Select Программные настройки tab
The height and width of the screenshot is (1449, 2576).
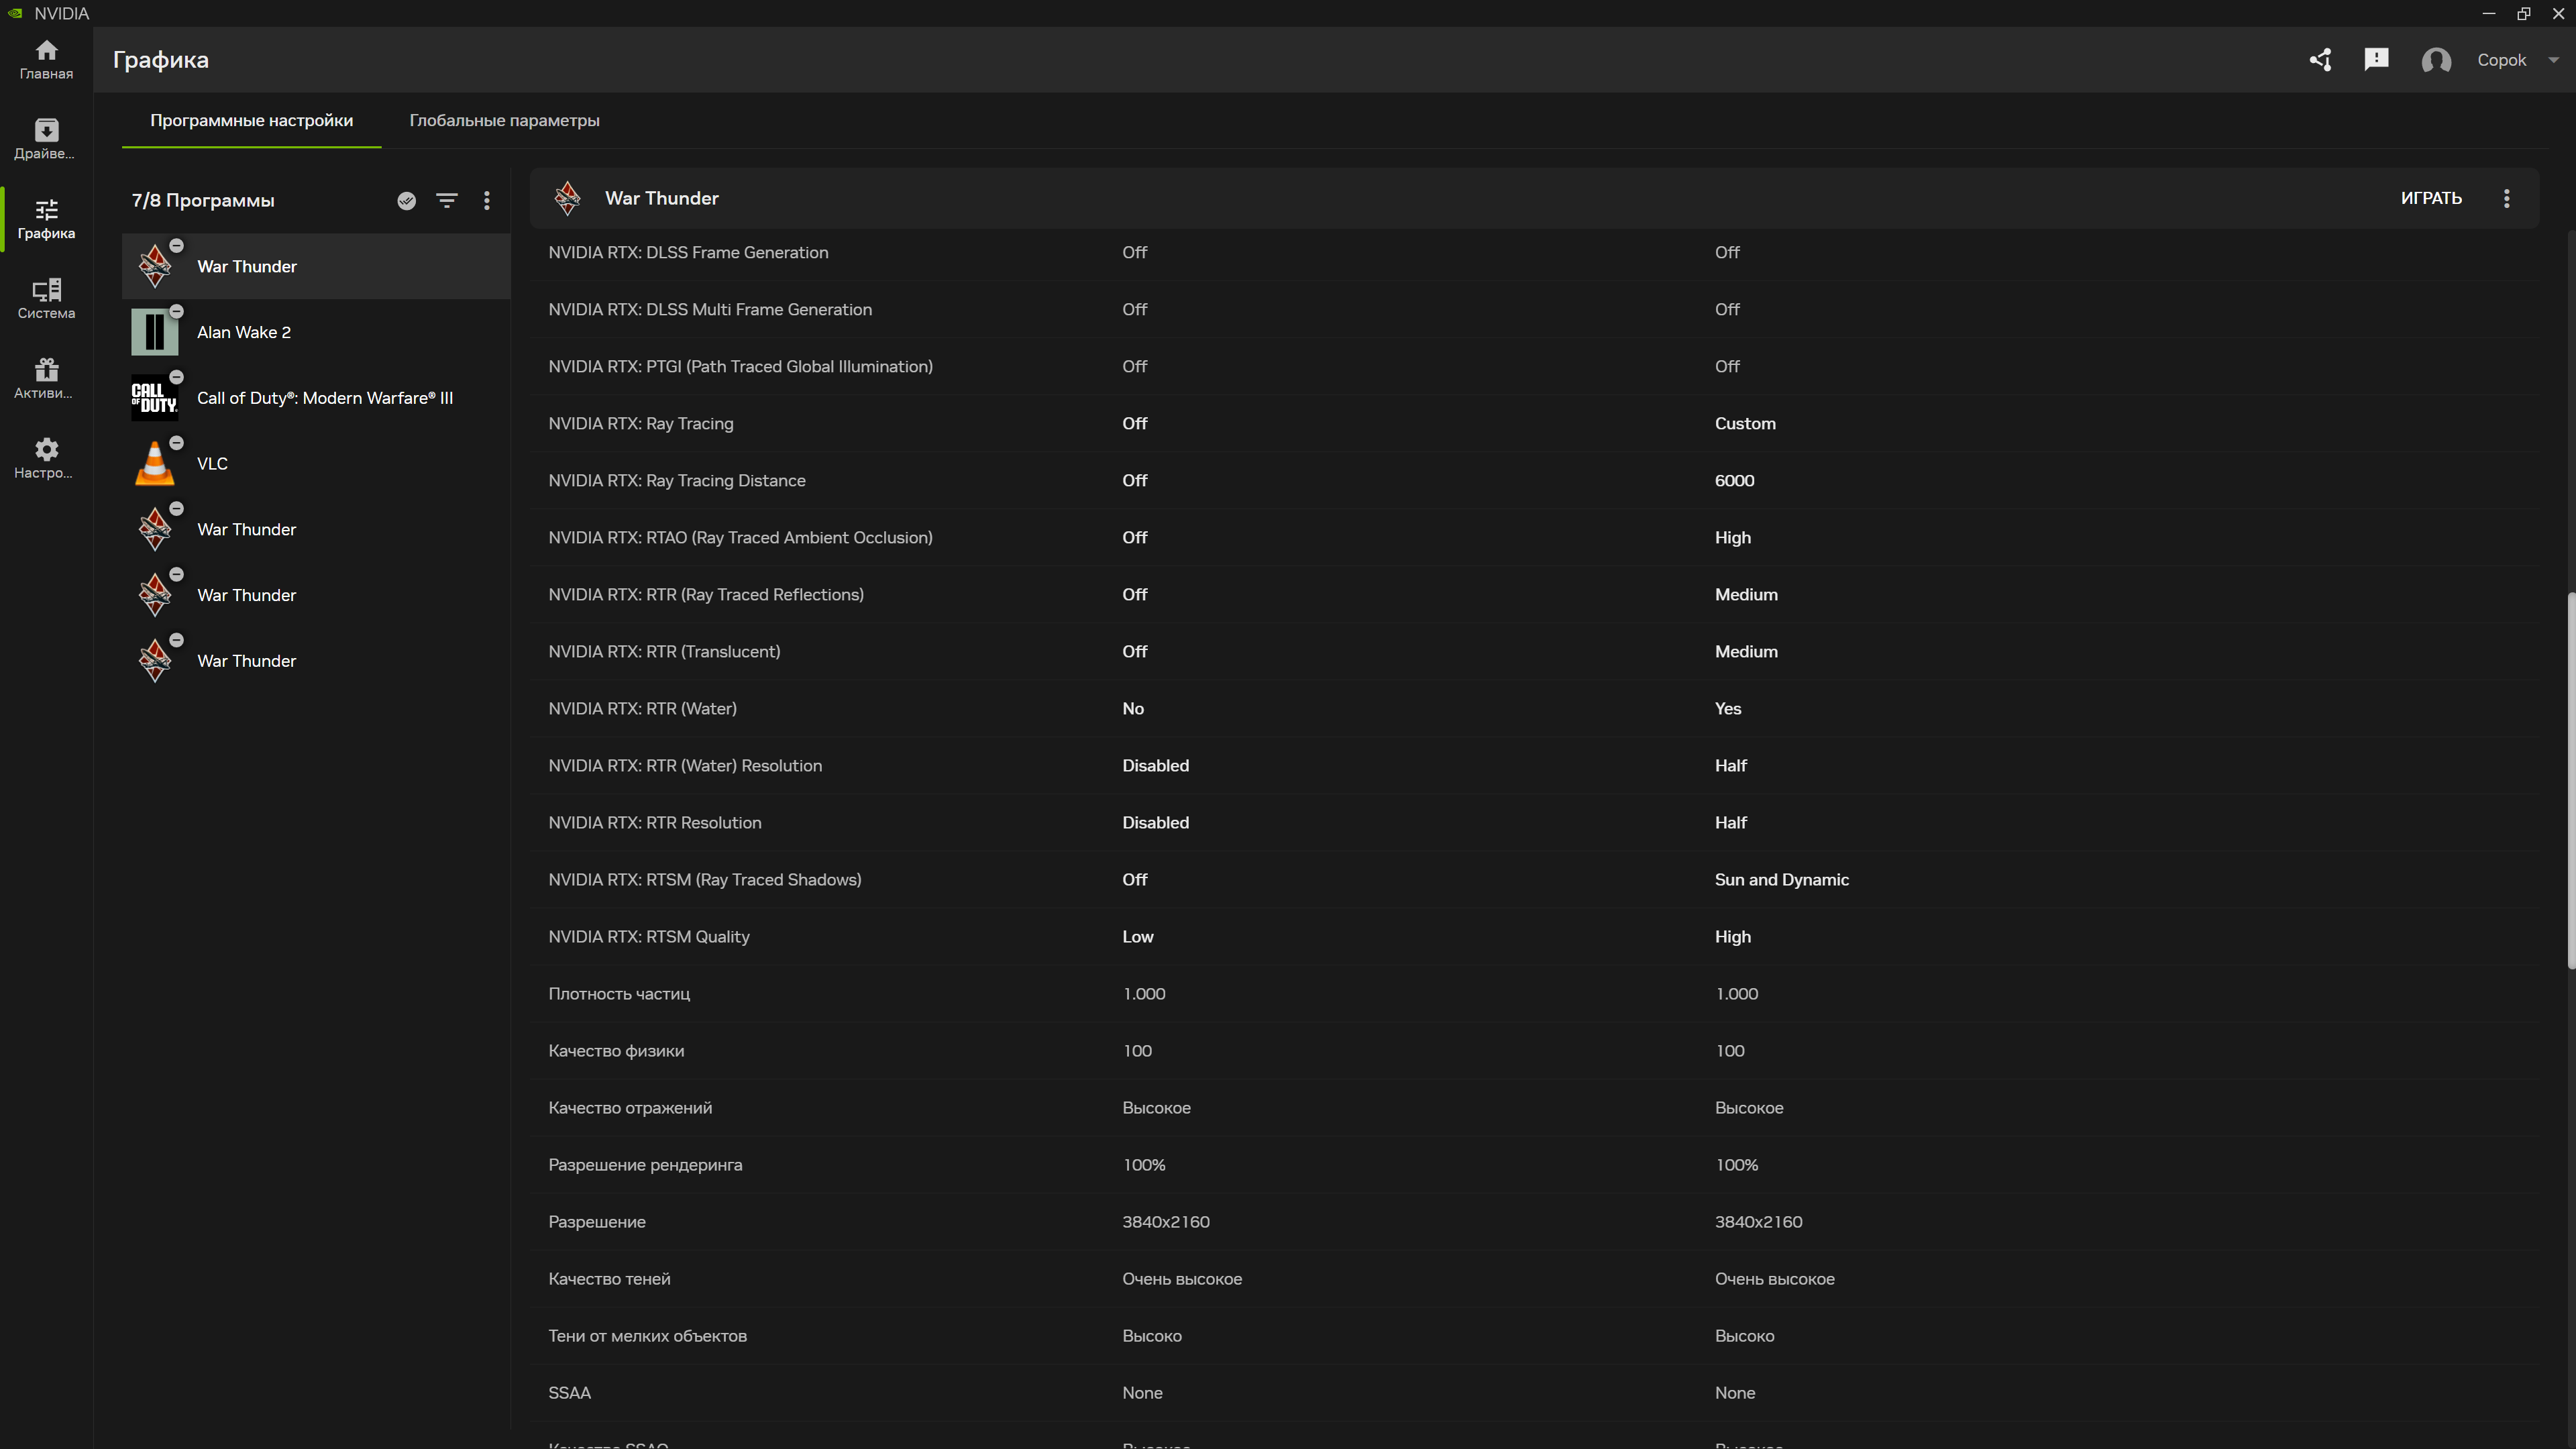click(251, 120)
